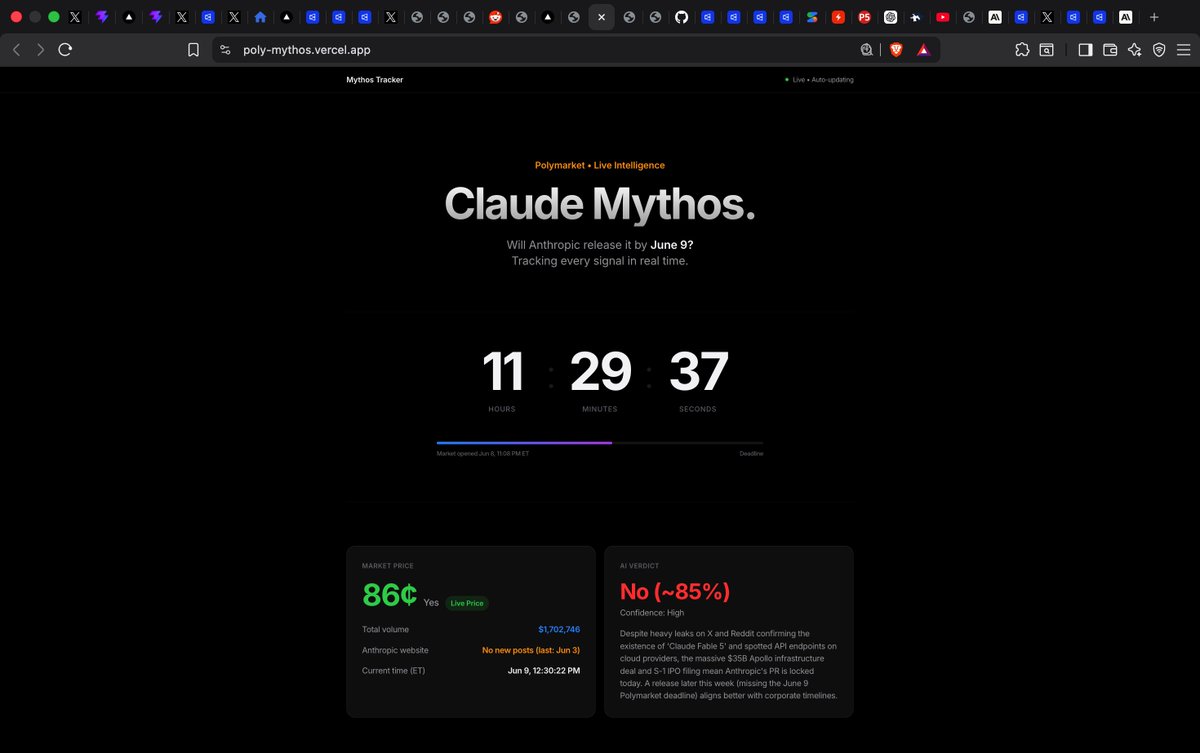Viewport: 1200px width, 753px height.
Task: Switch to the white bird icon tab
Action: [x=917, y=17]
